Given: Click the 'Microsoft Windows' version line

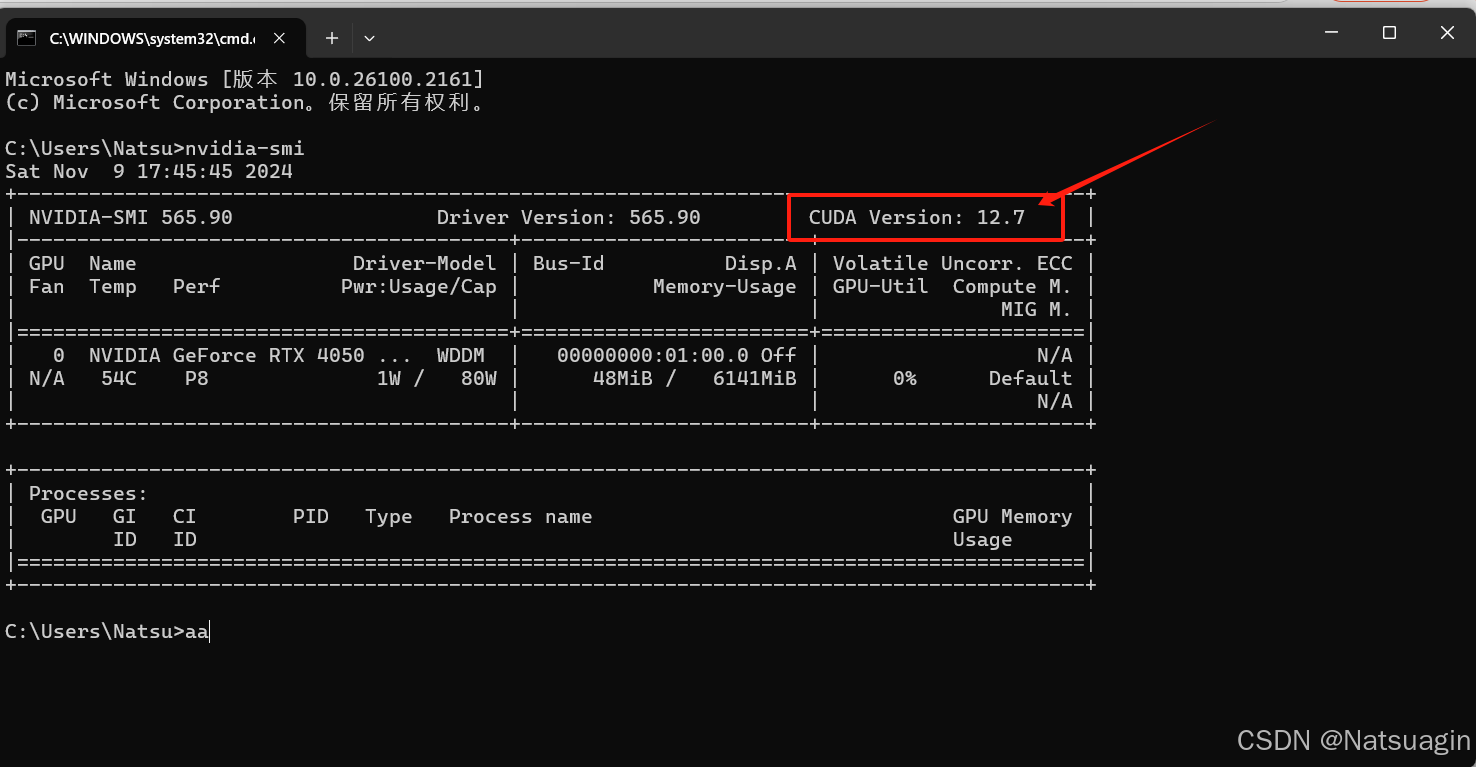Looking at the screenshot, I should (245, 79).
